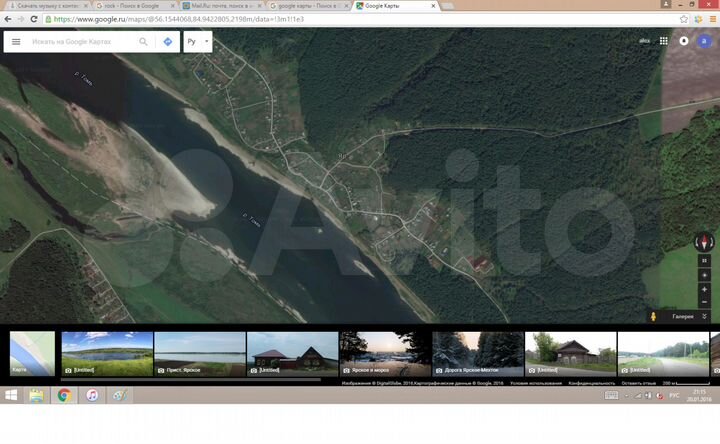Reset map orientation with the compass
Image resolution: width=720 pixels, height=444 pixels.
(x=704, y=242)
